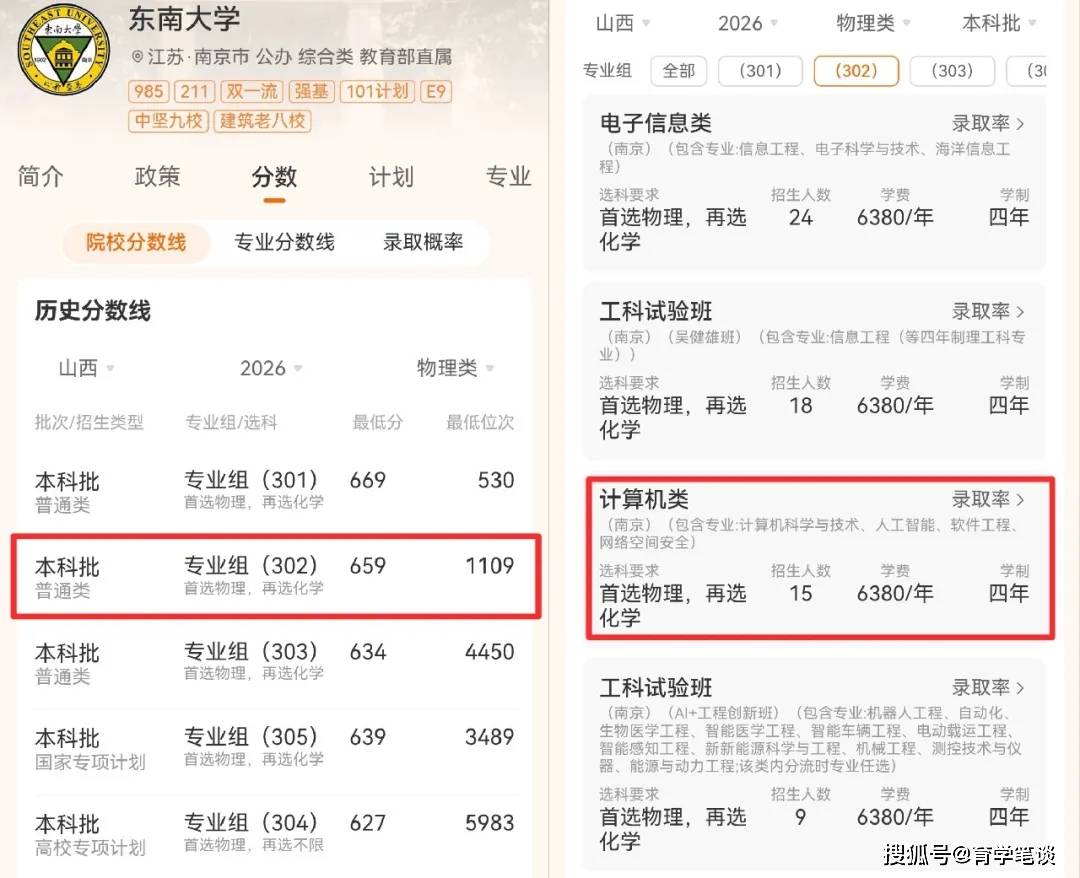Select the 分数 tab
The height and width of the screenshot is (878, 1080).
(274, 177)
